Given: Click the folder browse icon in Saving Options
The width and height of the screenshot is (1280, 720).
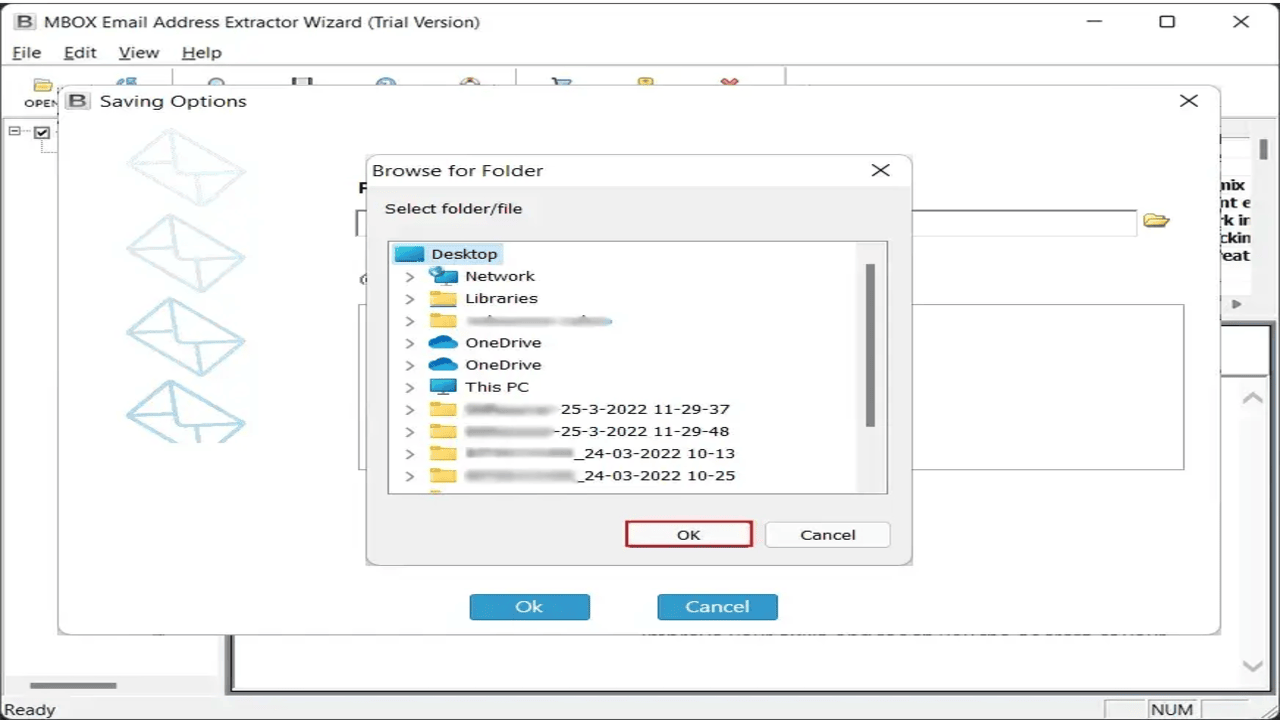Looking at the screenshot, I should [x=1156, y=221].
